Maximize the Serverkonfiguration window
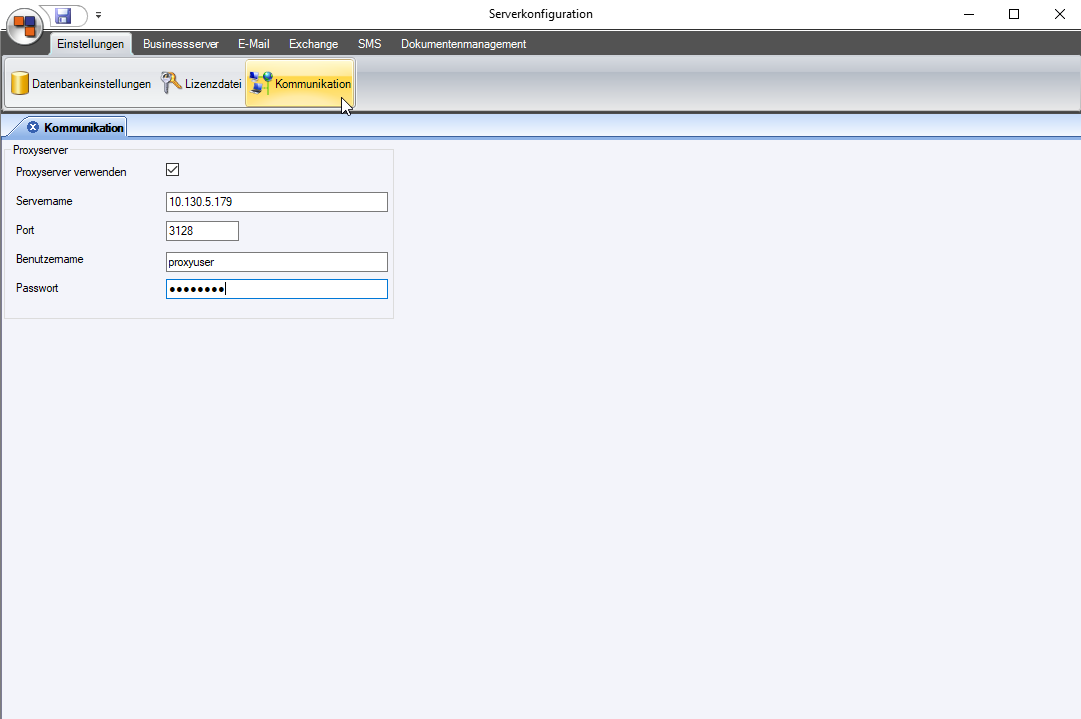 [x=1013, y=14]
